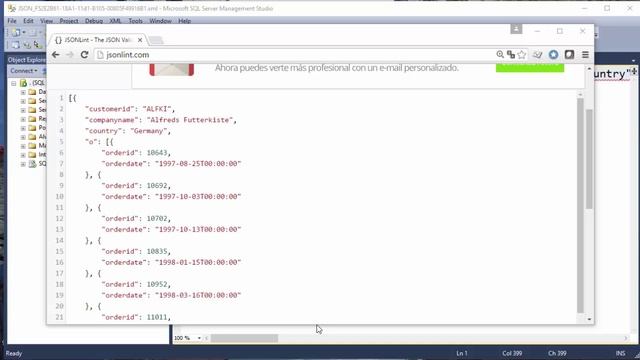Click the Chrome user profile icon
This screenshot has height=360, width=640.
click(x=516, y=29)
